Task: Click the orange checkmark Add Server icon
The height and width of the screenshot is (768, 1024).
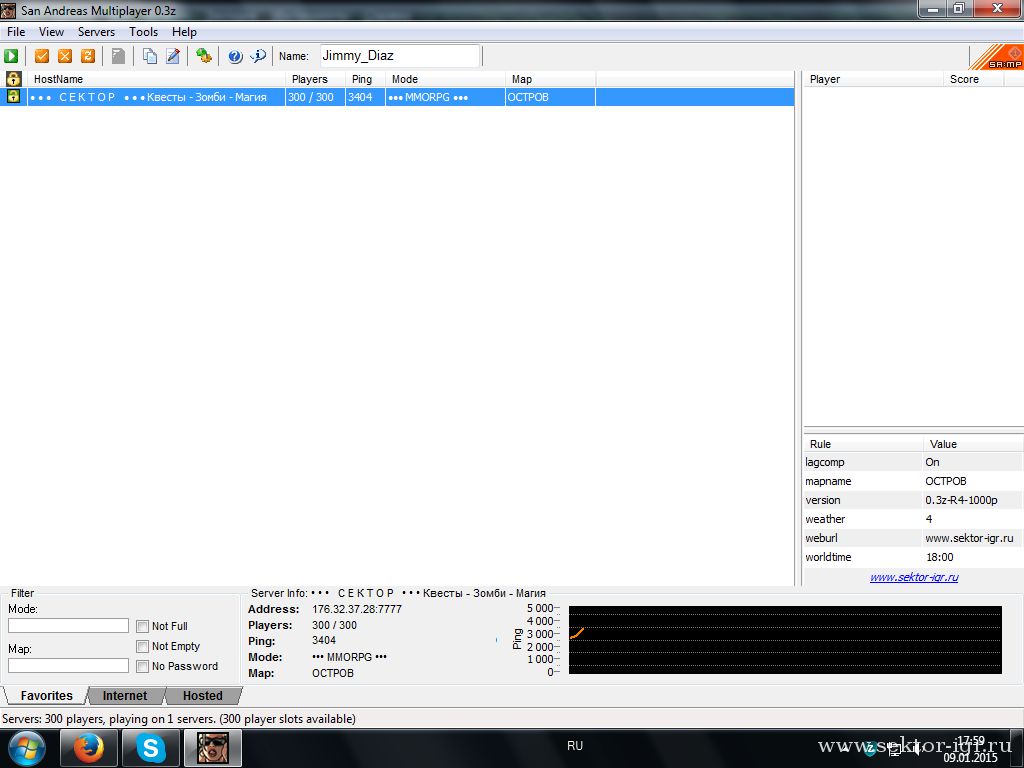Action: [x=42, y=56]
